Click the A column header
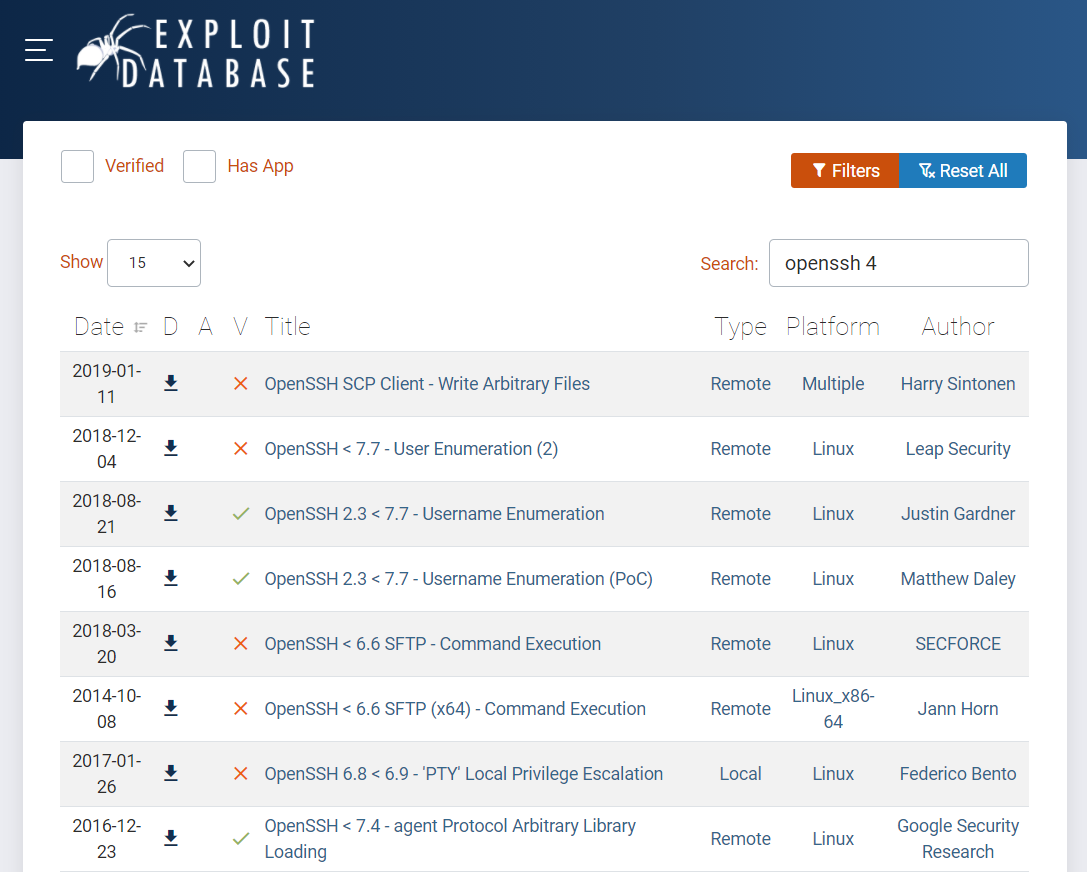This screenshot has height=872, width=1087. [x=205, y=326]
